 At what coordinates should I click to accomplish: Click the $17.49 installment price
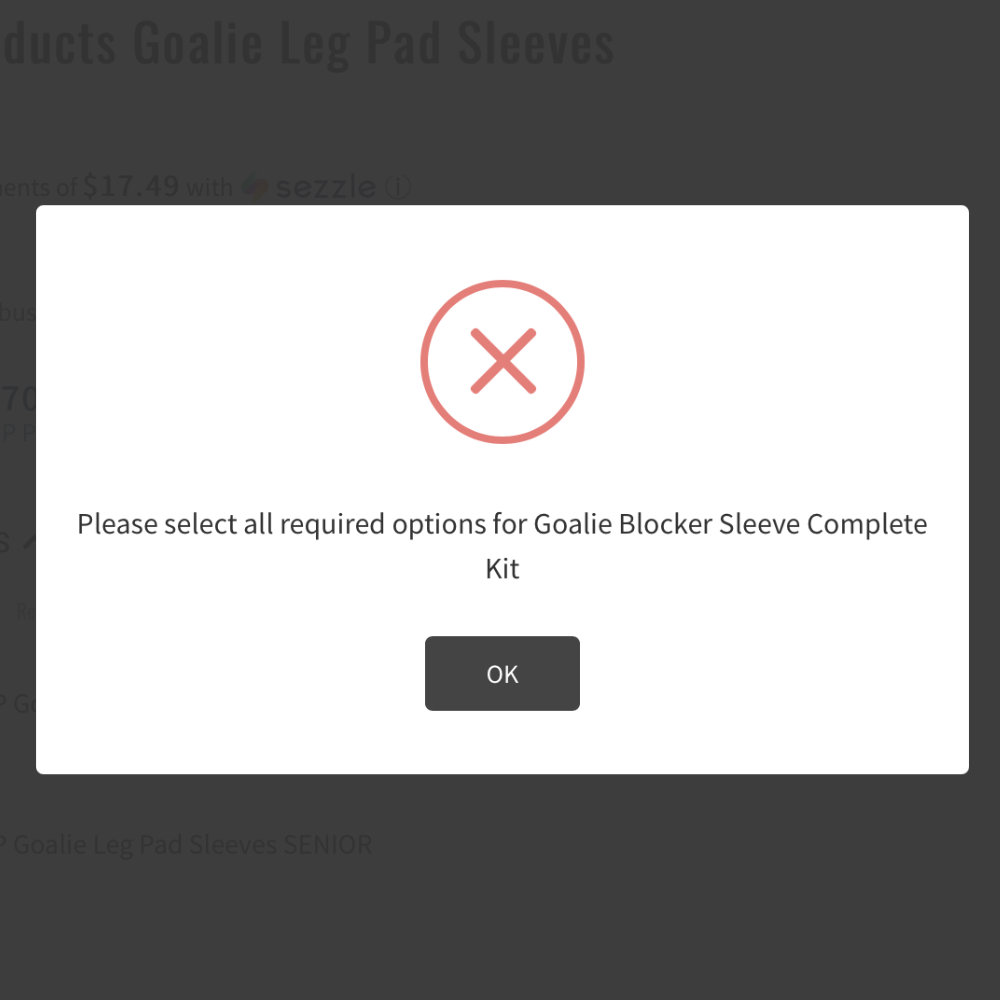tap(131, 186)
